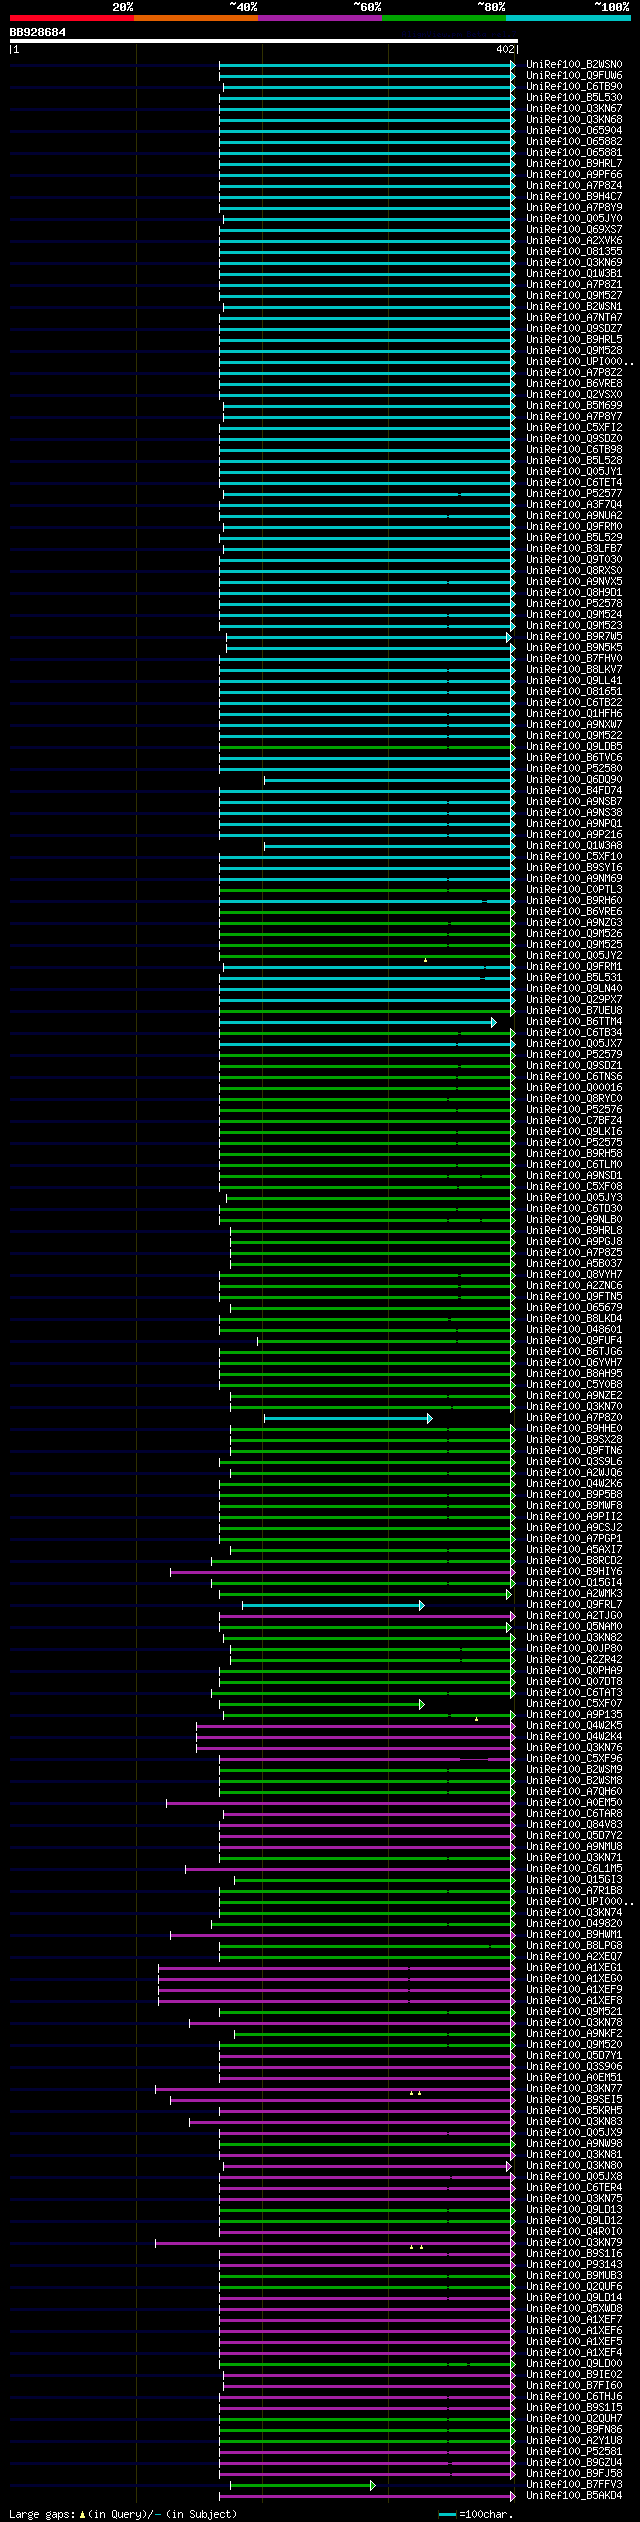This screenshot has width=640, height=2522.
Task: Select the UniRef100_B6TJG6 label
Action: tap(574, 1352)
